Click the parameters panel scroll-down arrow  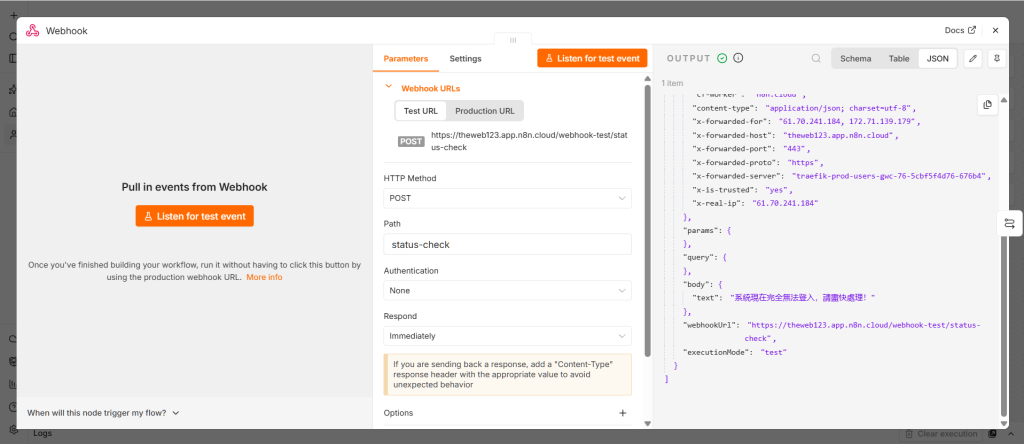(x=647, y=423)
